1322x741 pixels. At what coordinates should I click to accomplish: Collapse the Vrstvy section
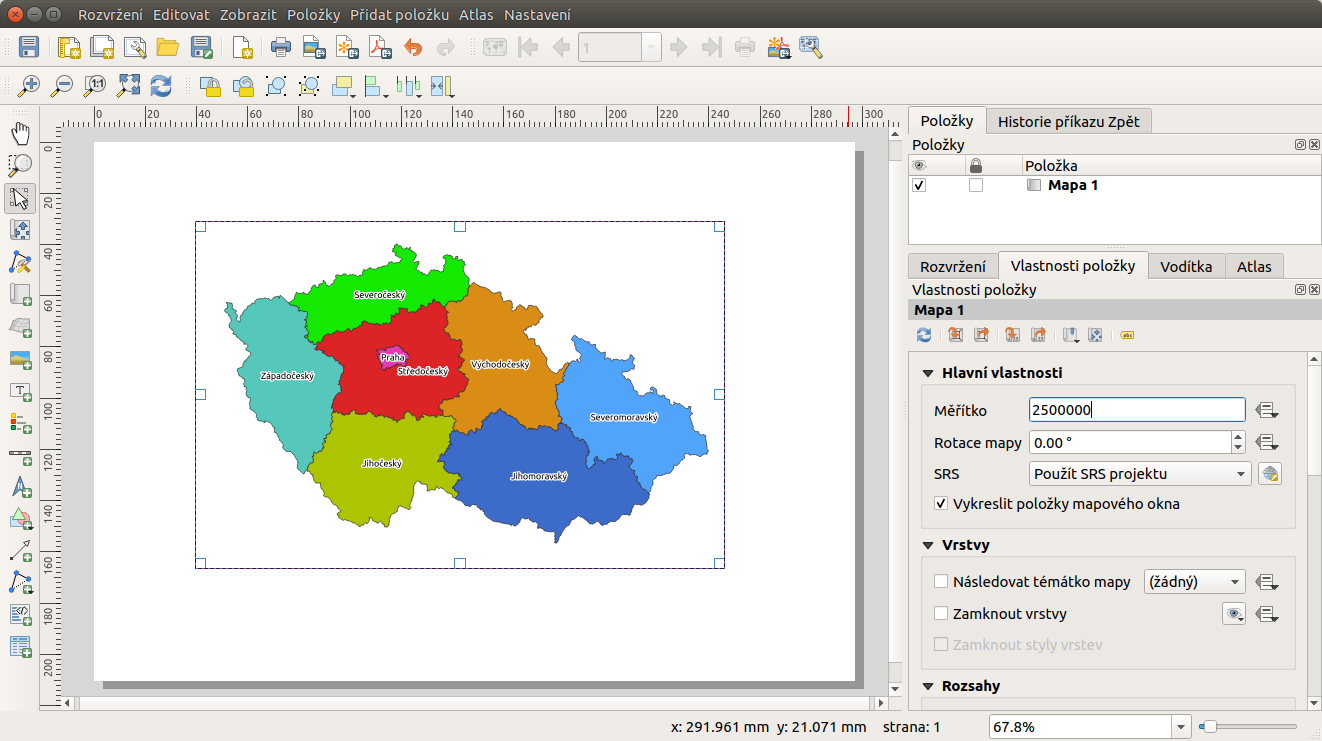coord(928,545)
